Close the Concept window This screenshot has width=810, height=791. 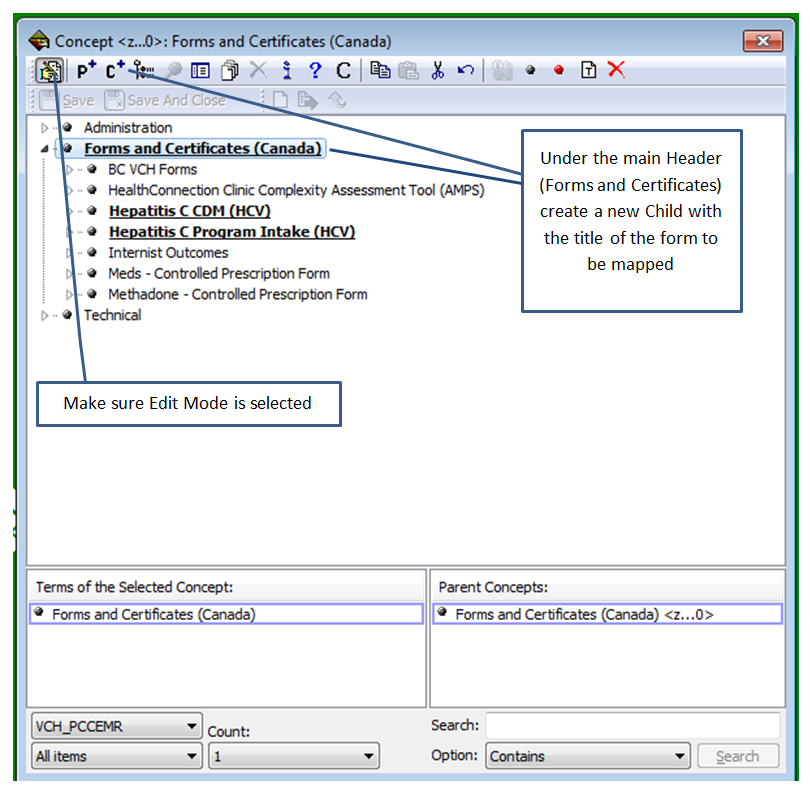(x=763, y=41)
